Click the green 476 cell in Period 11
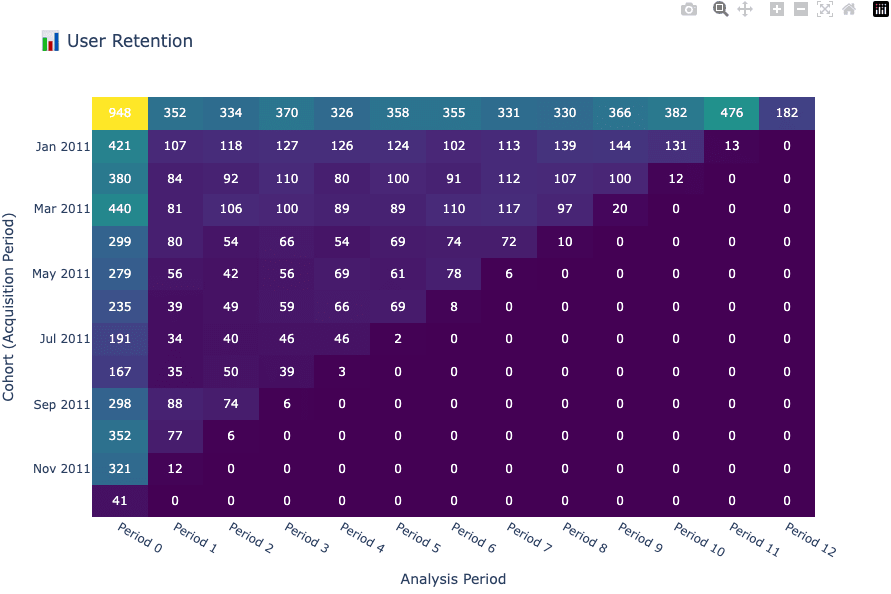891x594 pixels. pos(731,113)
